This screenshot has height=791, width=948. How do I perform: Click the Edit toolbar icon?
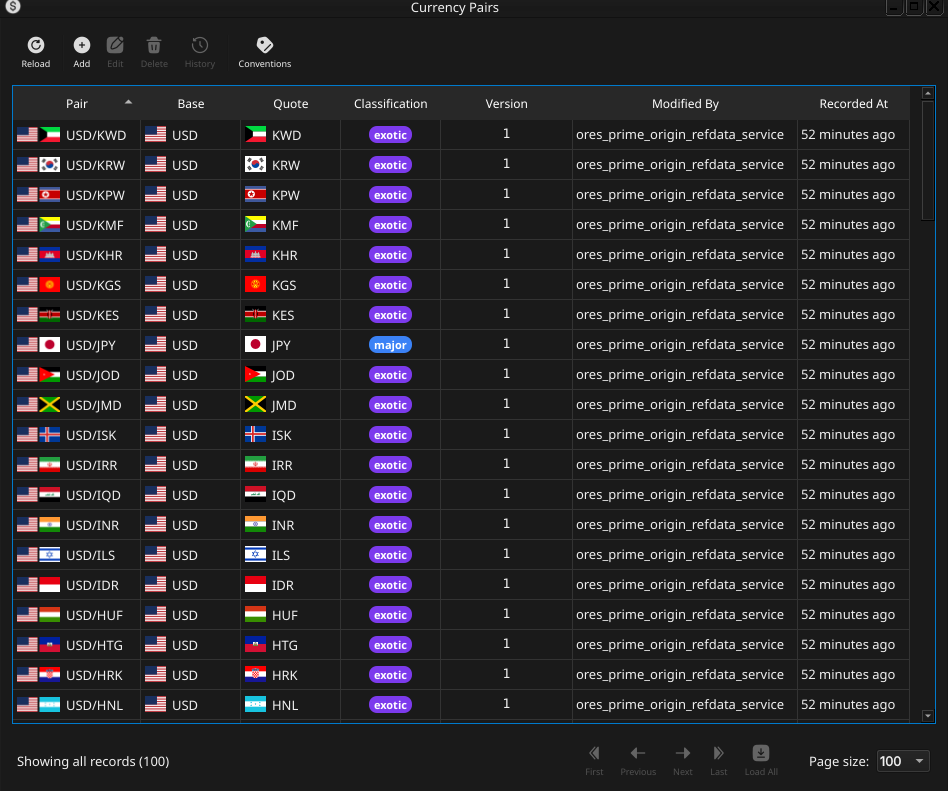pyautogui.click(x=115, y=45)
